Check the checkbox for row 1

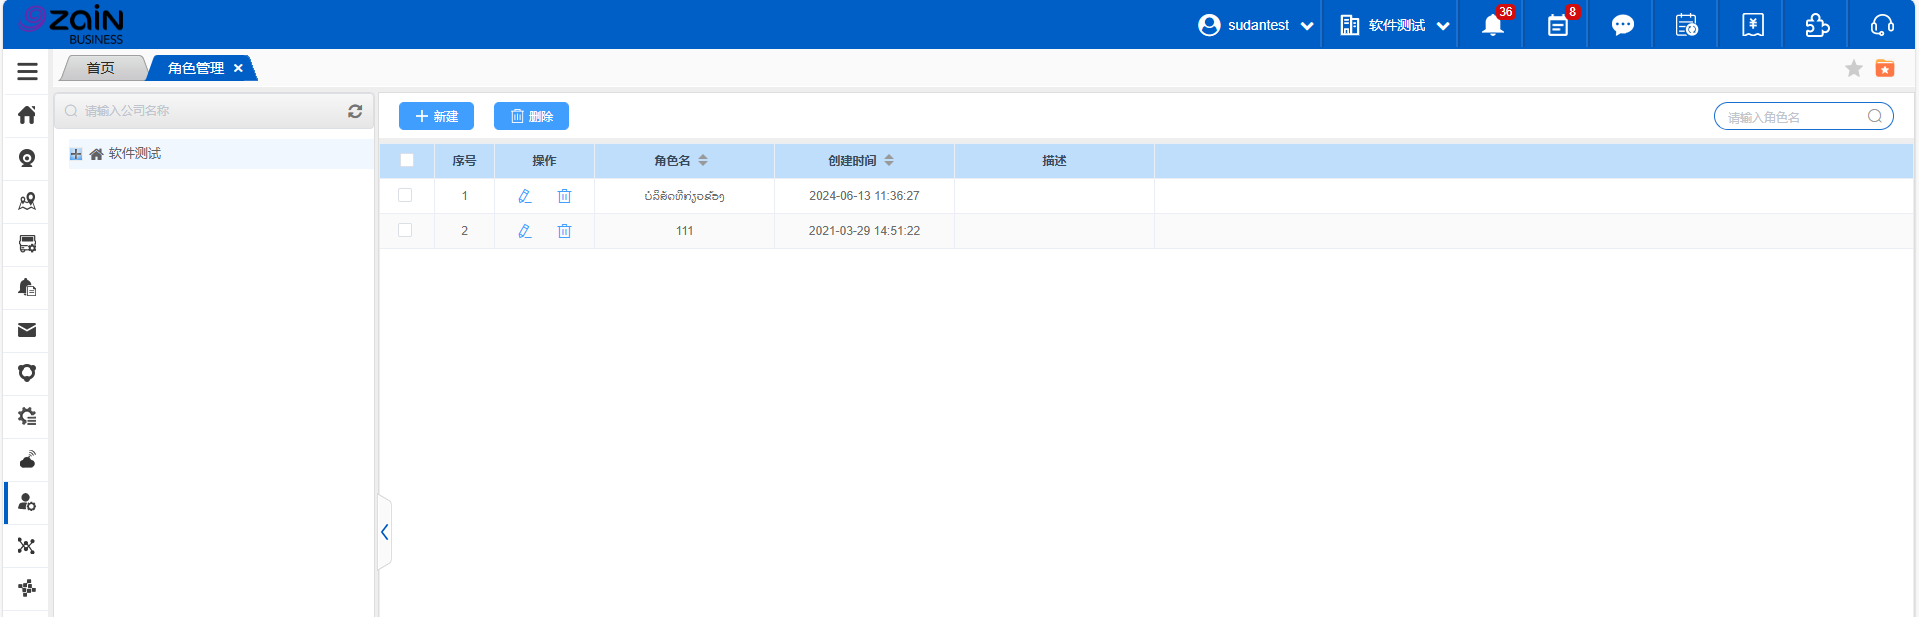[405, 195]
